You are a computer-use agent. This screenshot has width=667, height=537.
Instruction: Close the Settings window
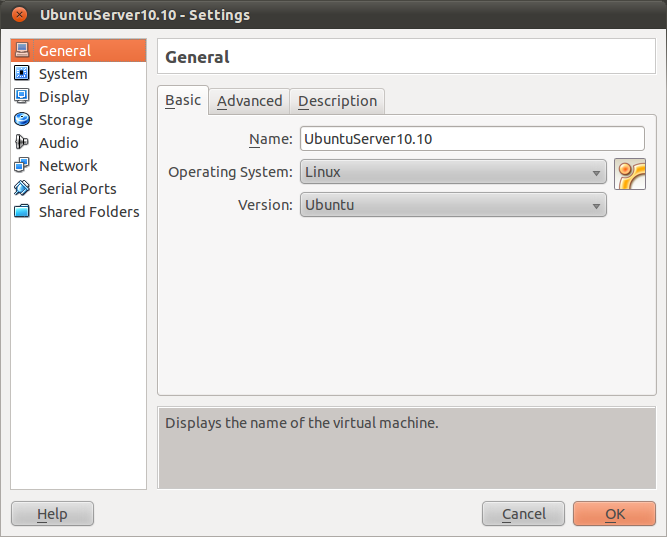[x=19, y=15]
